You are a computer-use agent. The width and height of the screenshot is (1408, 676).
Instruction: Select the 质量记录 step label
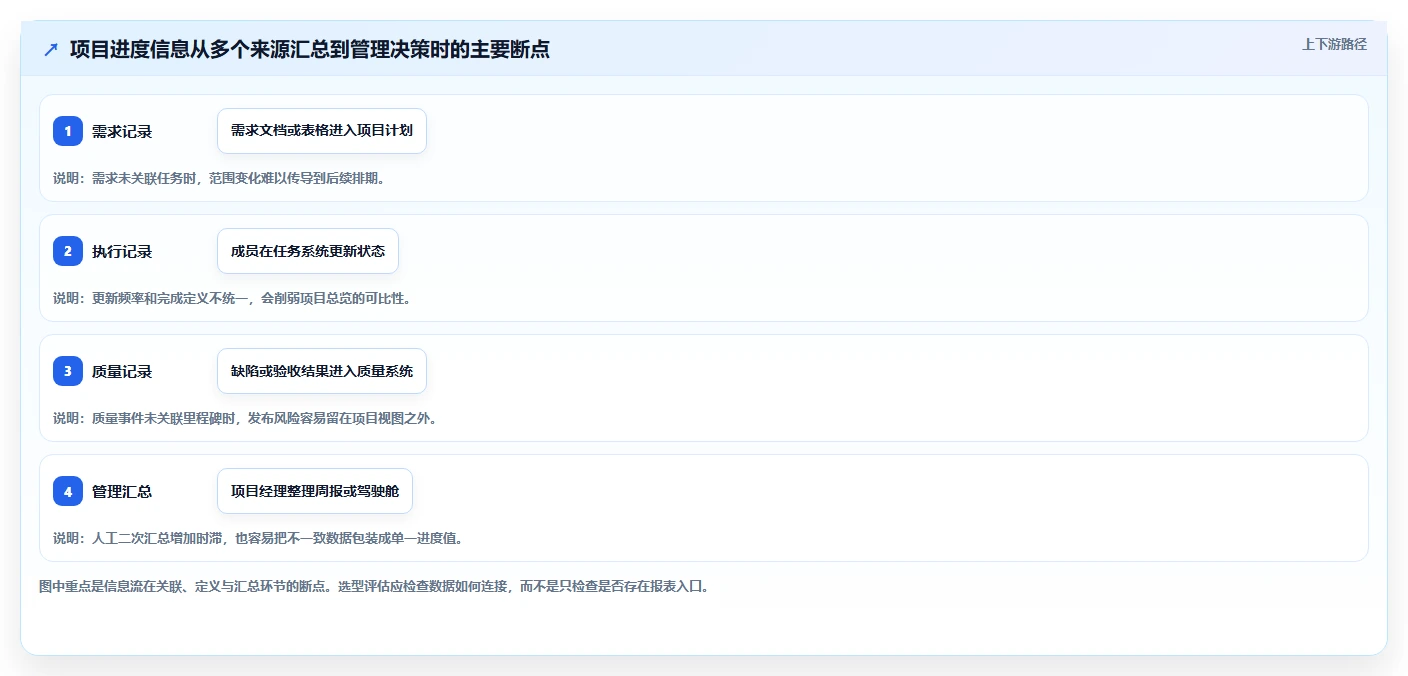coord(122,371)
